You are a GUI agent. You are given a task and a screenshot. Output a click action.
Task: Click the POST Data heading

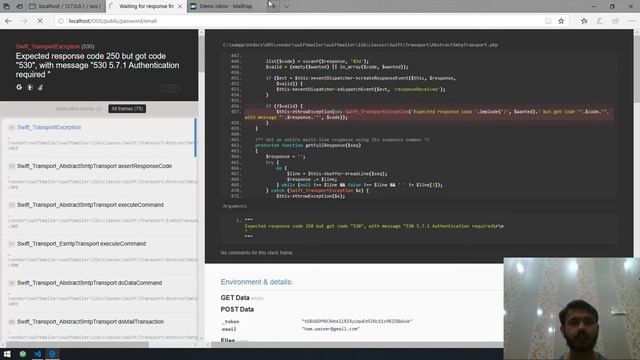(237, 309)
